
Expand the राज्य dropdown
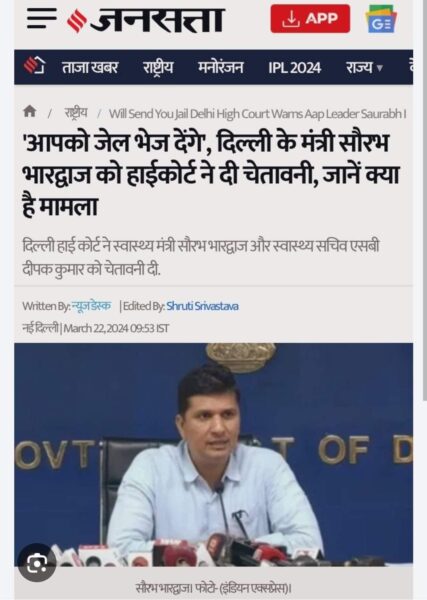click(x=364, y=68)
